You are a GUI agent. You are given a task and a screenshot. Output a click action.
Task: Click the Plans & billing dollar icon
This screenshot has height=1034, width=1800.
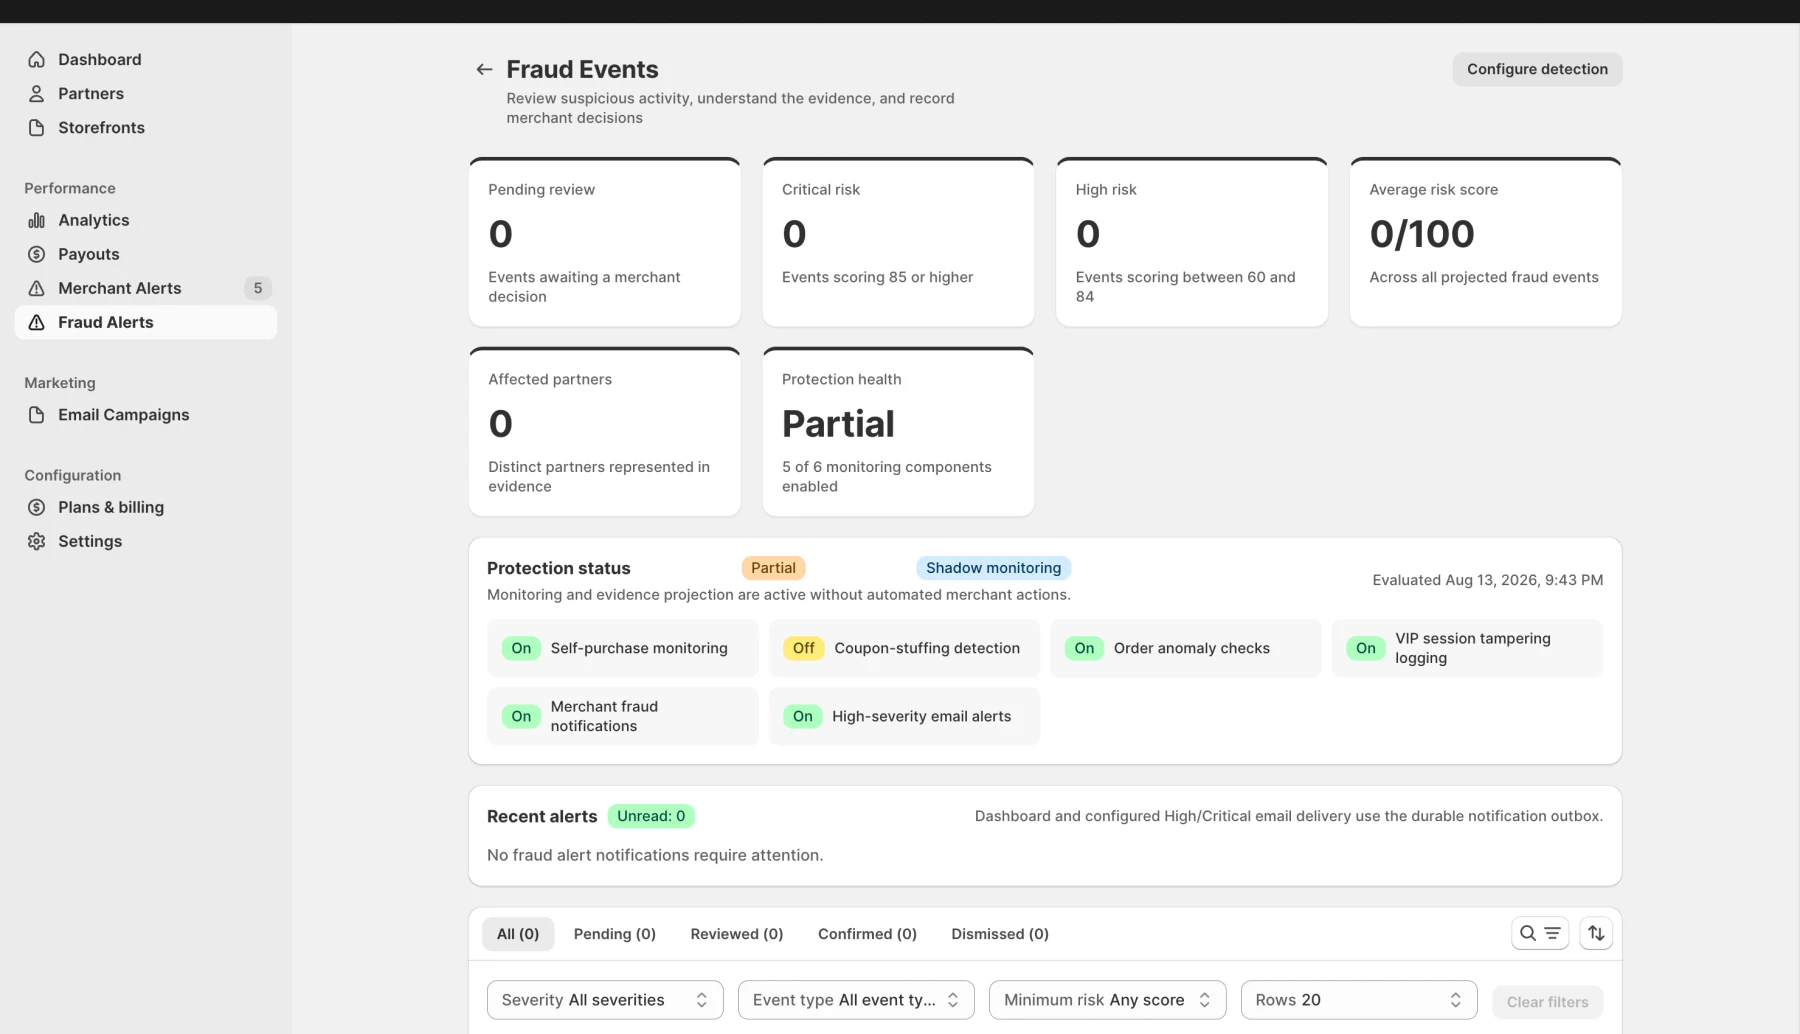(37, 507)
